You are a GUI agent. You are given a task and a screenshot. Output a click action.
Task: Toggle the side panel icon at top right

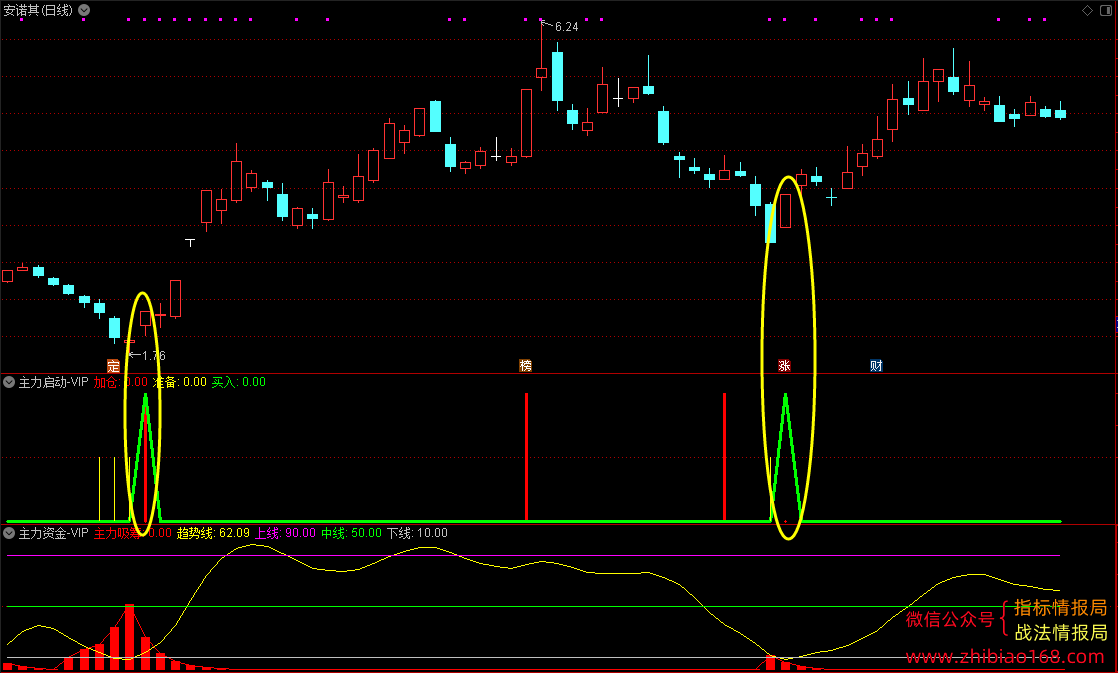pyautogui.click(x=1106, y=10)
